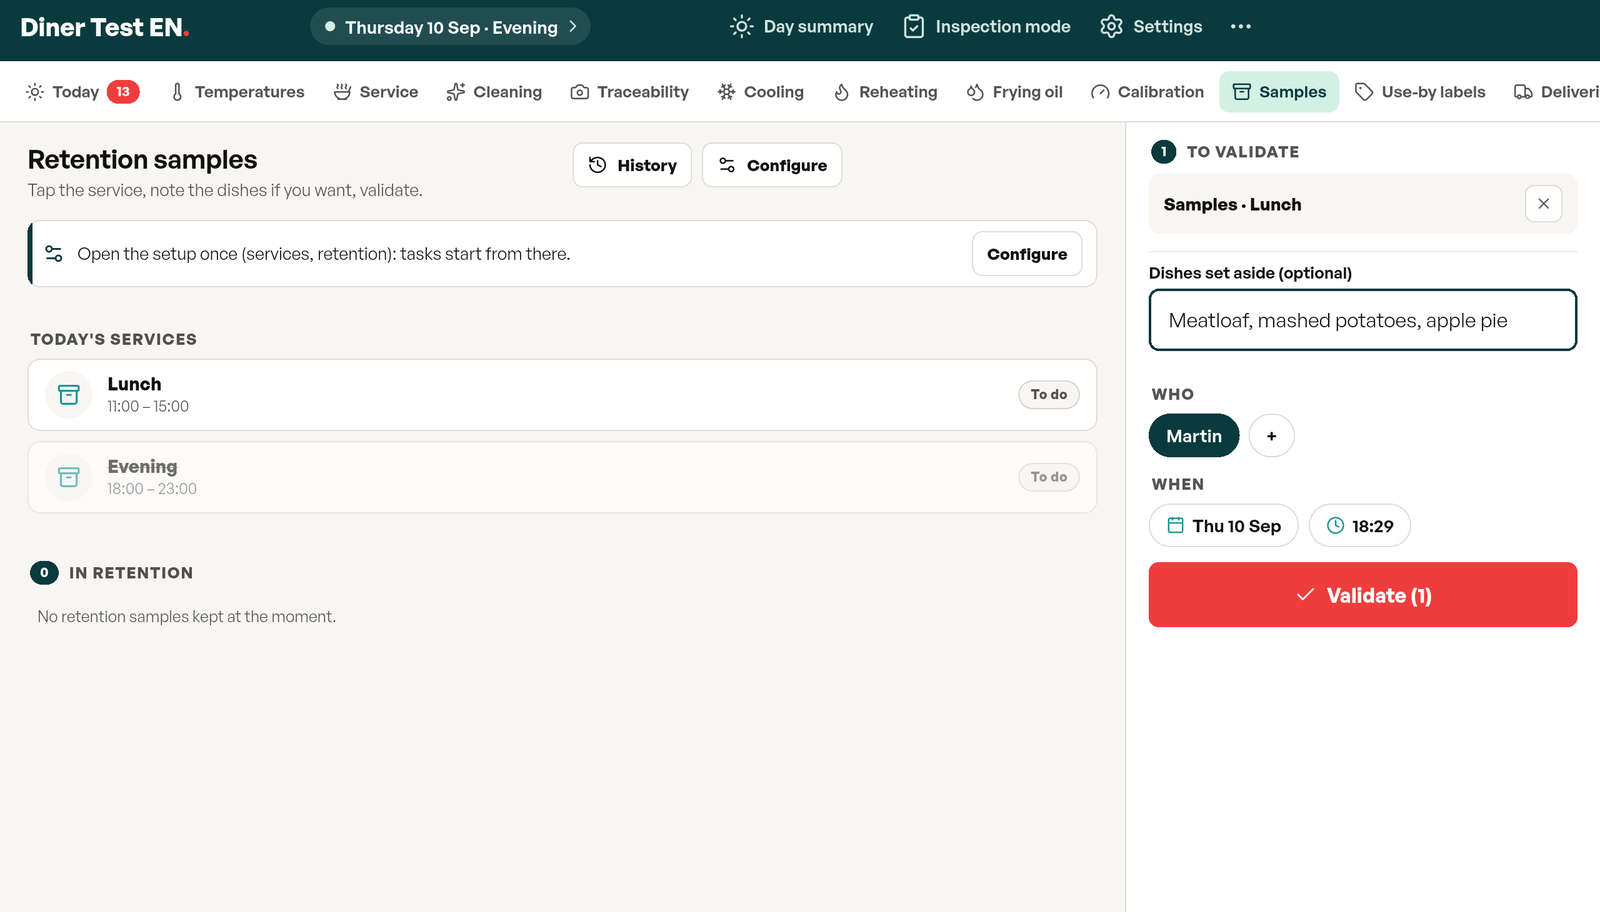Click the No retention samples kept message

pyautogui.click(x=187, y=617)
